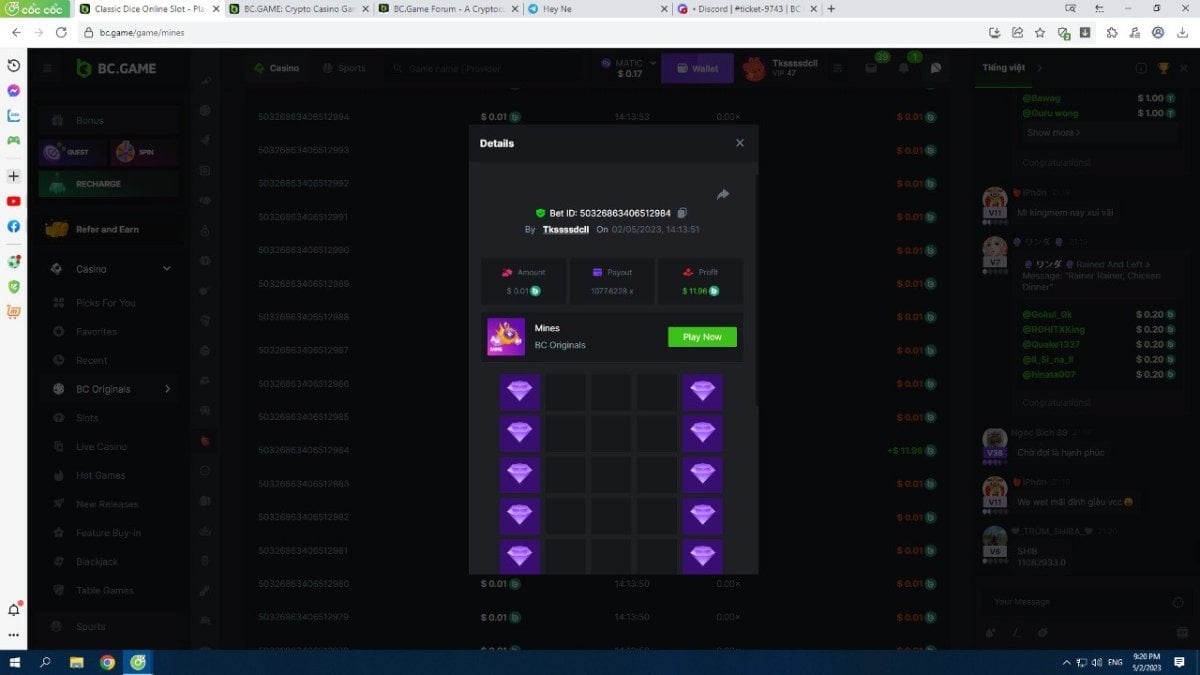This screenshot has width=1200, height=675.
Task: Open the Wallet button in header
Action: click(697, 69)
